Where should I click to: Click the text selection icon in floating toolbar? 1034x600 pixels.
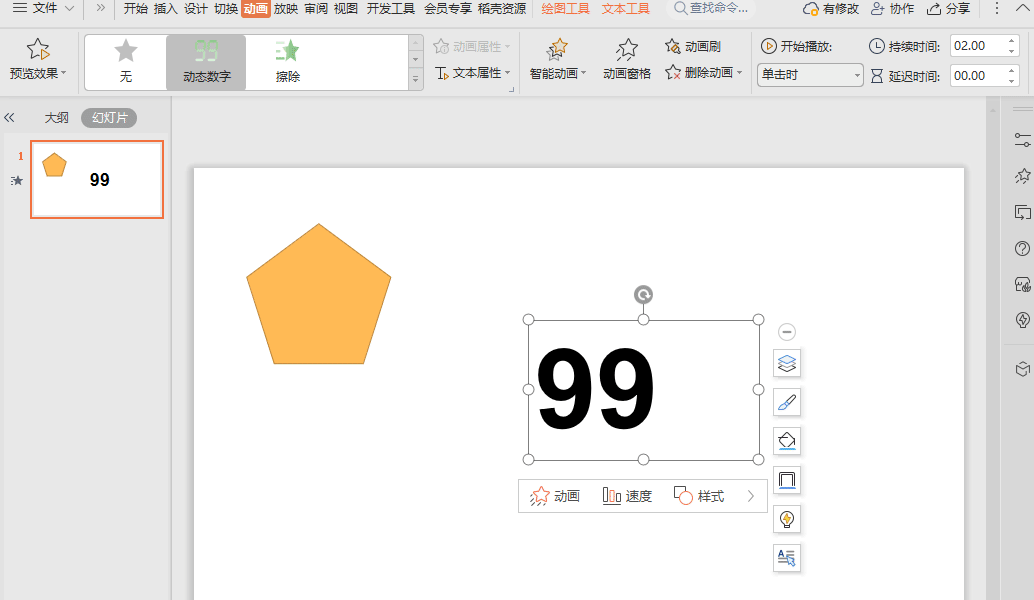787,558
